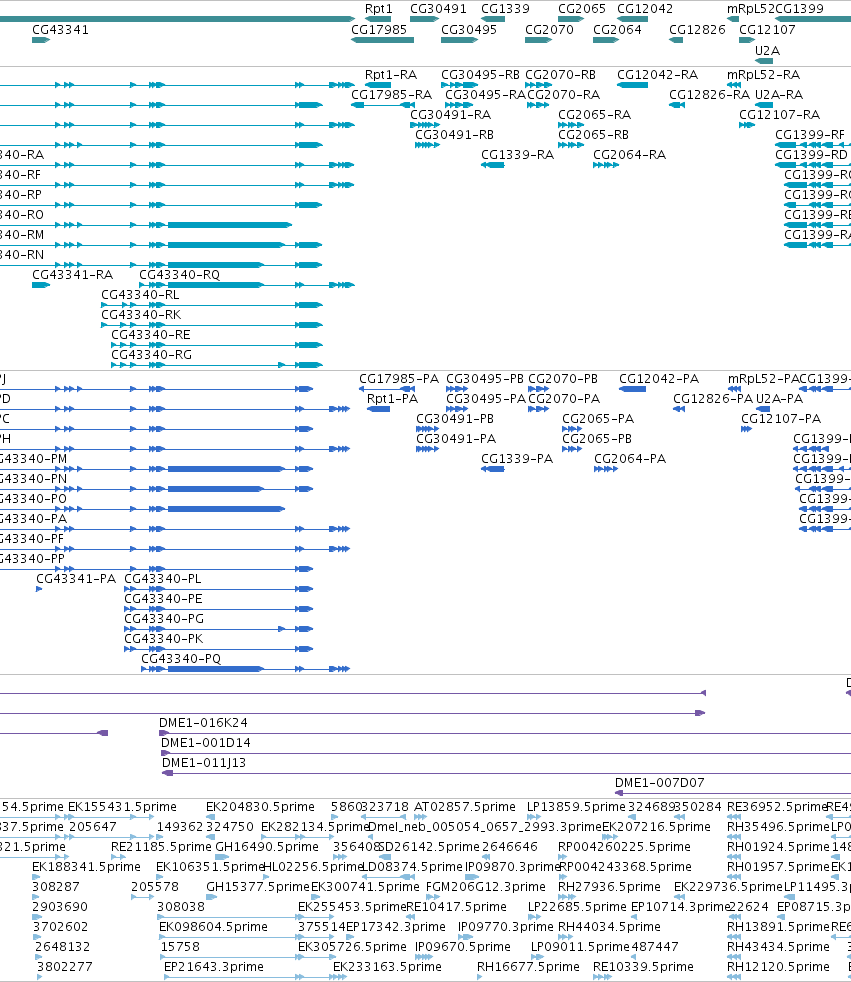The image size is (851, 982).
Task: Open BAC clone DME1-011J13
Action: click(x=204, y=763)
